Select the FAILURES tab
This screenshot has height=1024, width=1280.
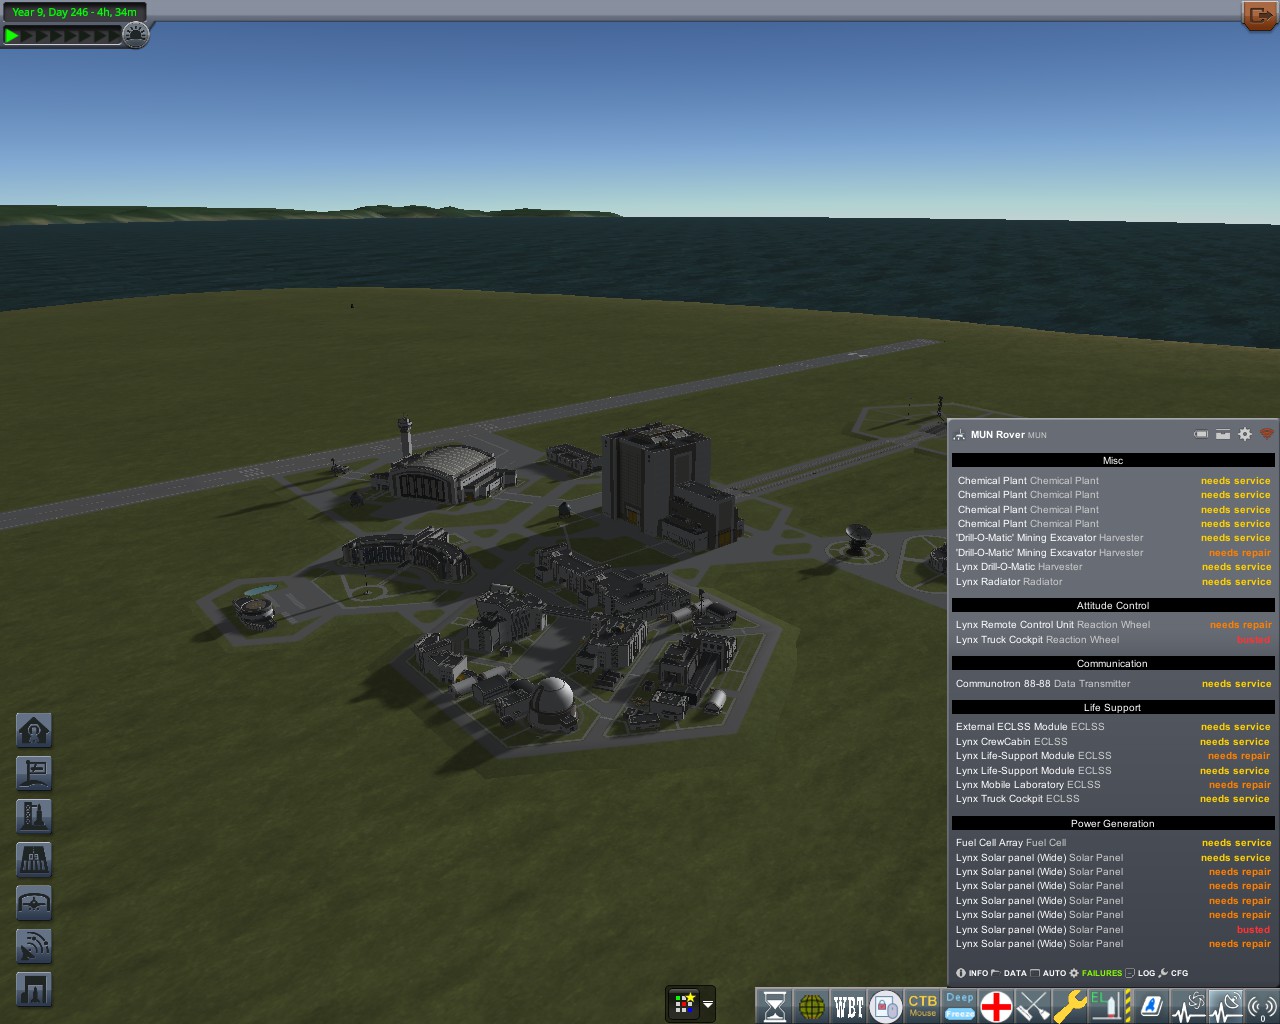click(x=1096, y=973)
